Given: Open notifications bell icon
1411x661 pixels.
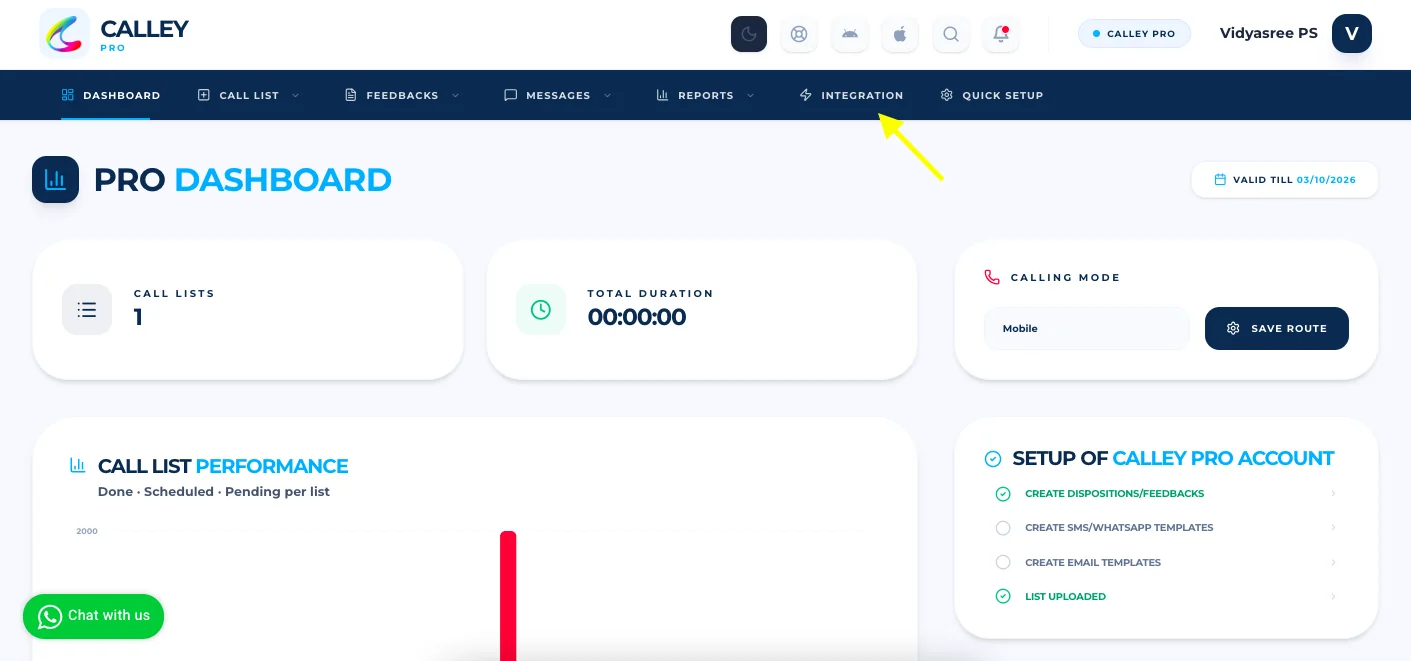Looking at the screenshot, I should (x=1001, y=34).
